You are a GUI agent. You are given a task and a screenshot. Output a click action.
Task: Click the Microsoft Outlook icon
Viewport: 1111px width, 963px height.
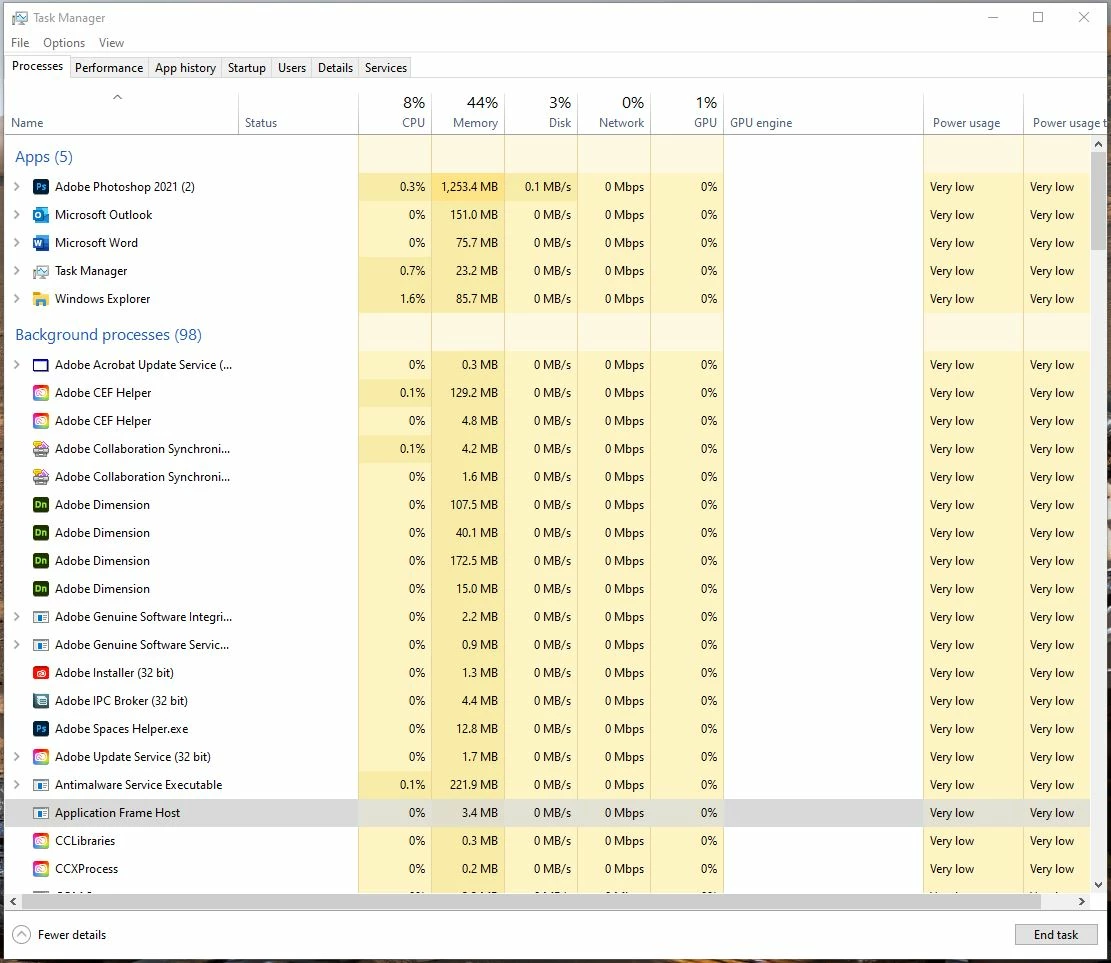click(x=41, y=215)
